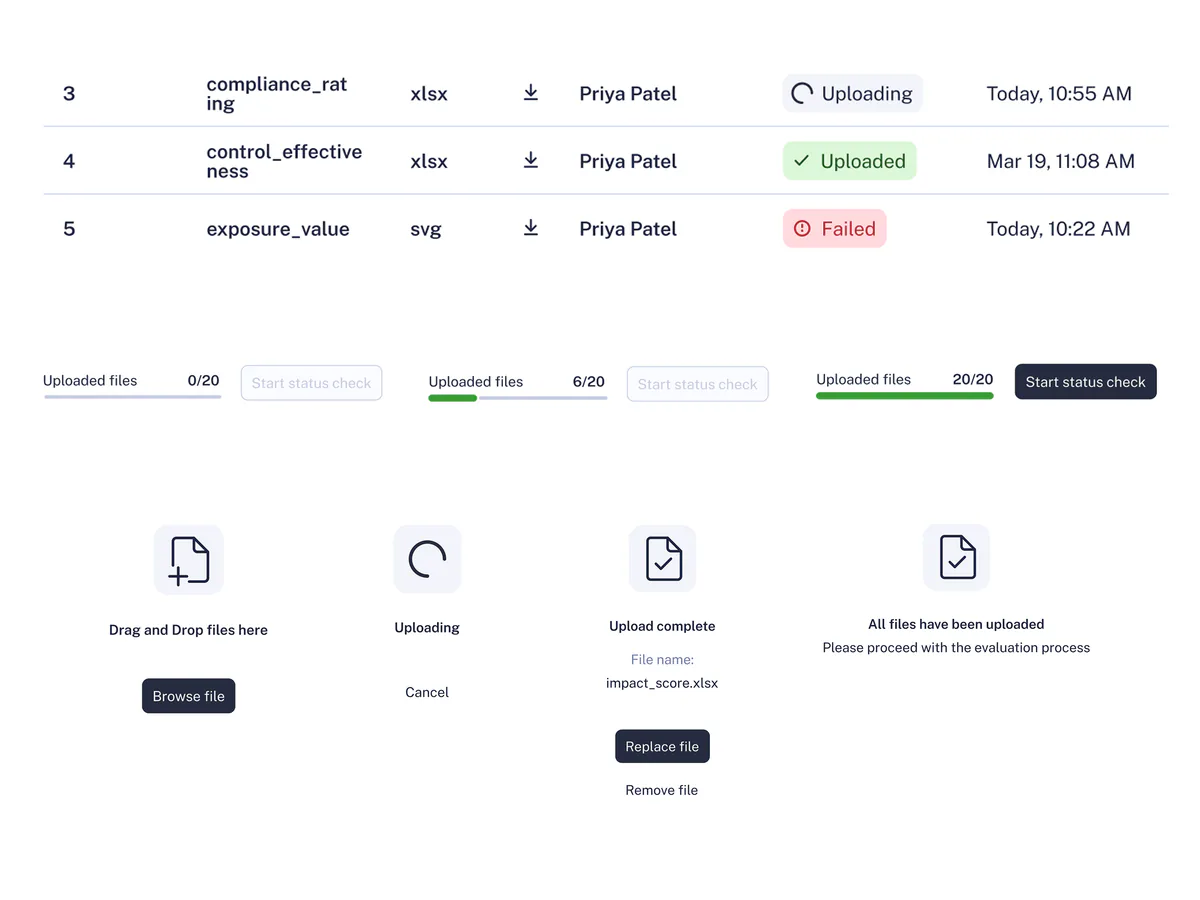Click Remove file link

[662, 790]
